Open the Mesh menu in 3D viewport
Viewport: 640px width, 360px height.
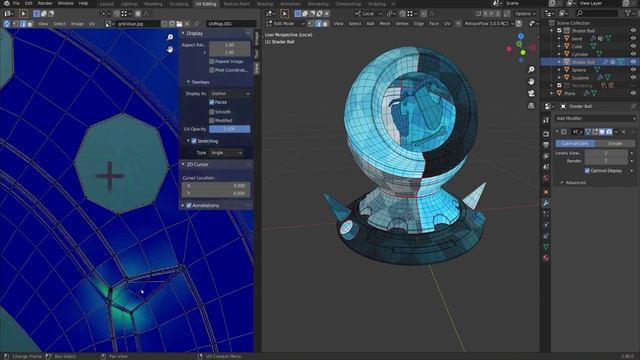[x=385, y=24]
